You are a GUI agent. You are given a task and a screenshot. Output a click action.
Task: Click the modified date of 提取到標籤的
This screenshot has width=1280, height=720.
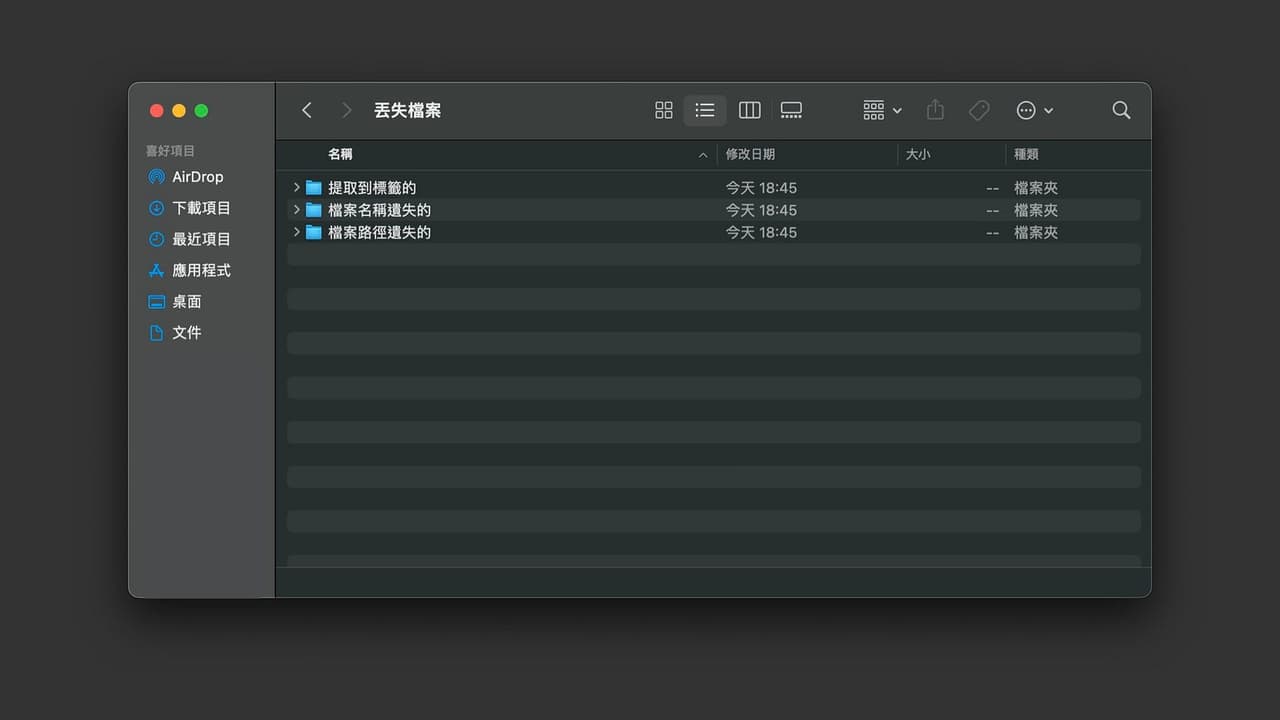pyautogui.click(x=761, y=188)
